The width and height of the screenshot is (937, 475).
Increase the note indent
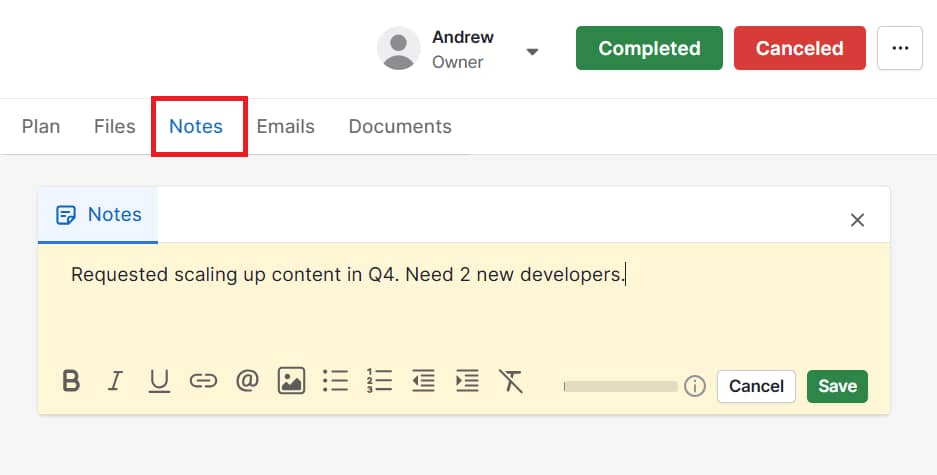pyautogui.click(x=467, y=381)
